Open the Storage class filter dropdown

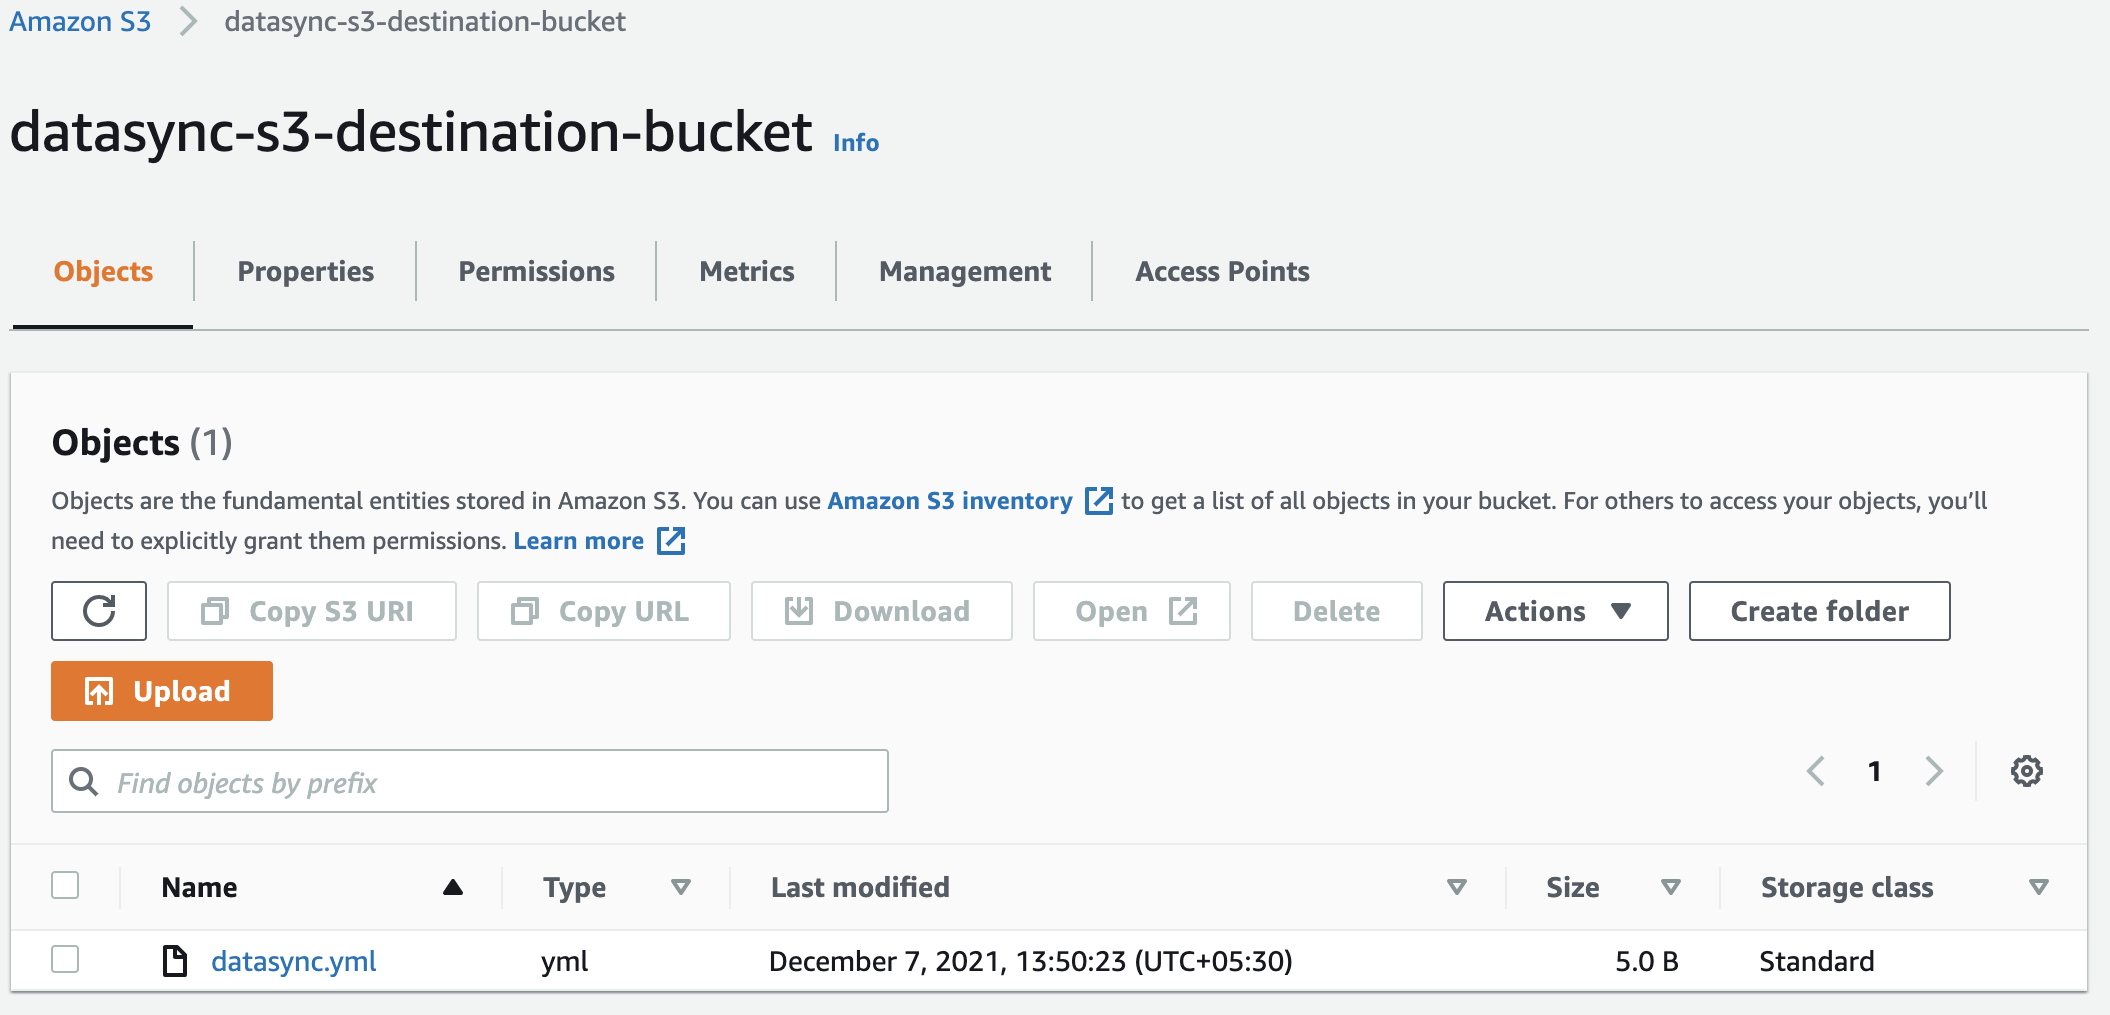click(x=2036, y=887)
